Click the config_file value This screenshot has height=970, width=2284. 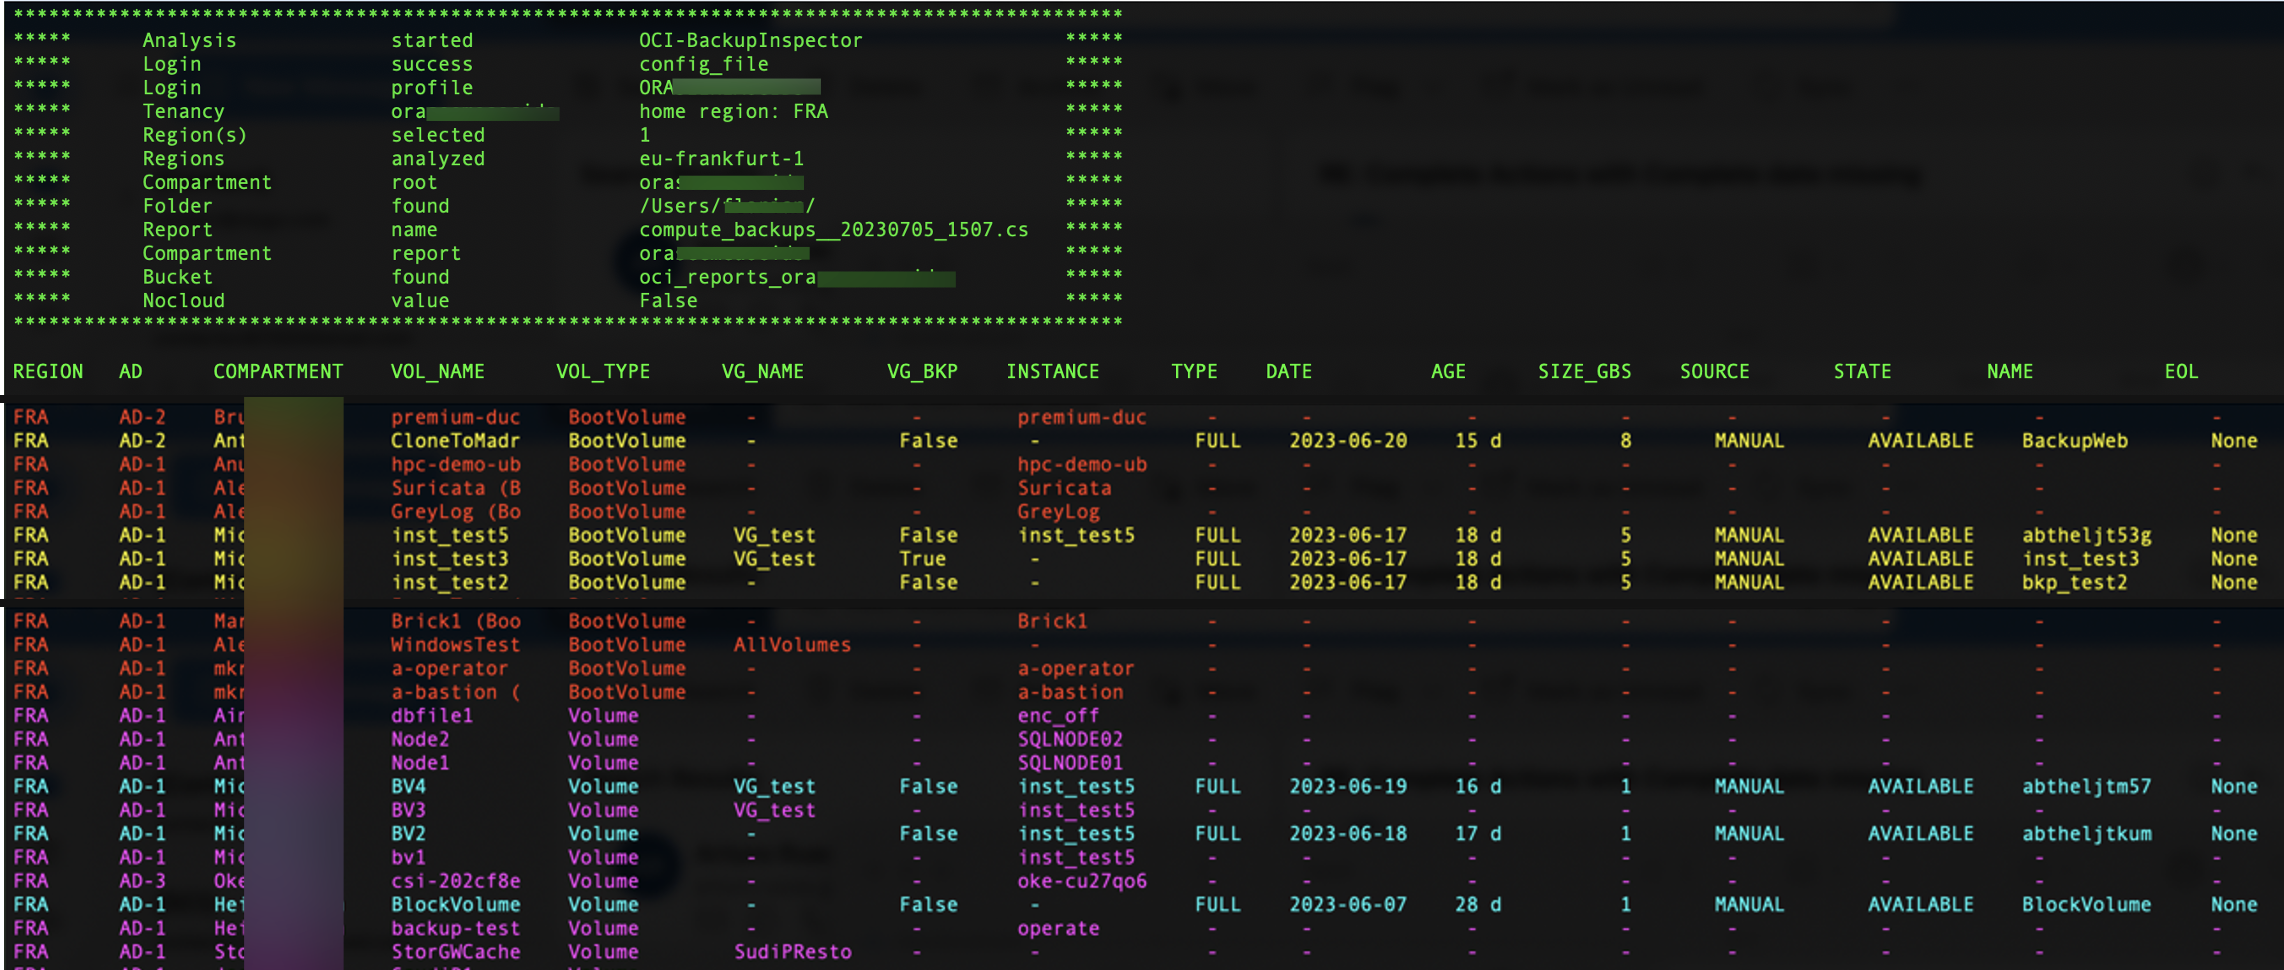[704, 64]
